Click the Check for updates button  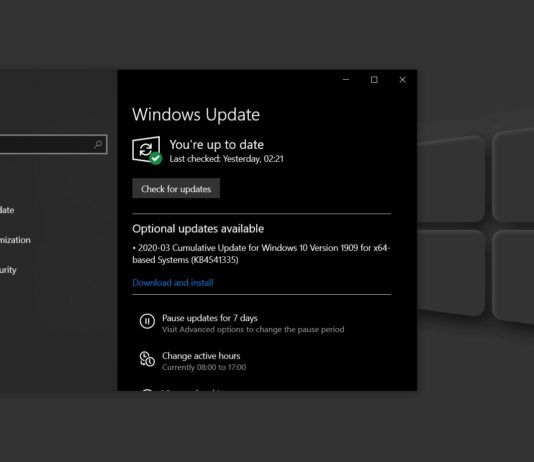click(x=176, y=188)
